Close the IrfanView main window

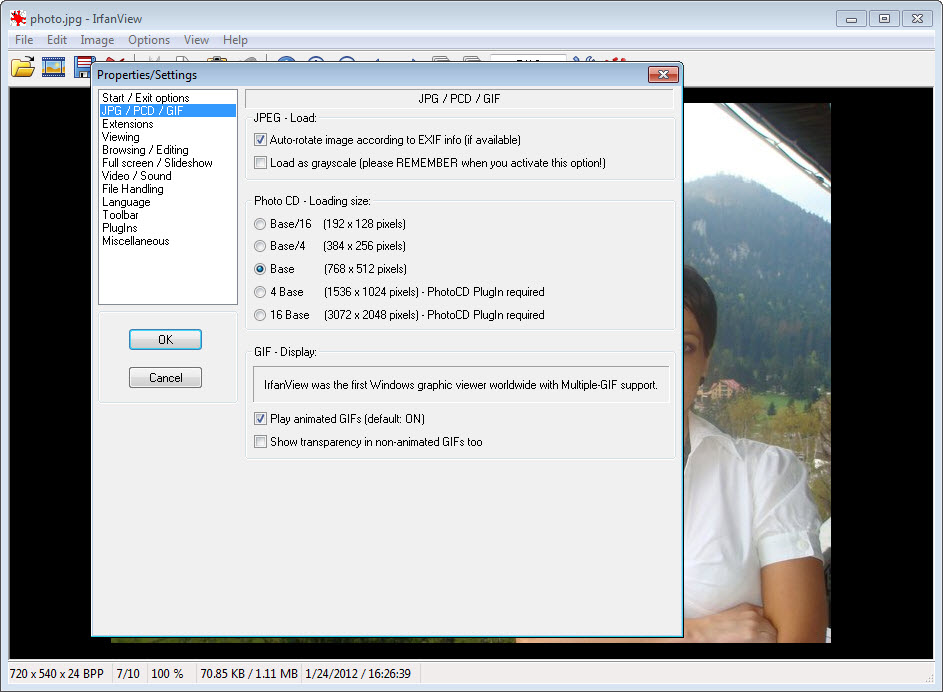click(x=917, y=19)
